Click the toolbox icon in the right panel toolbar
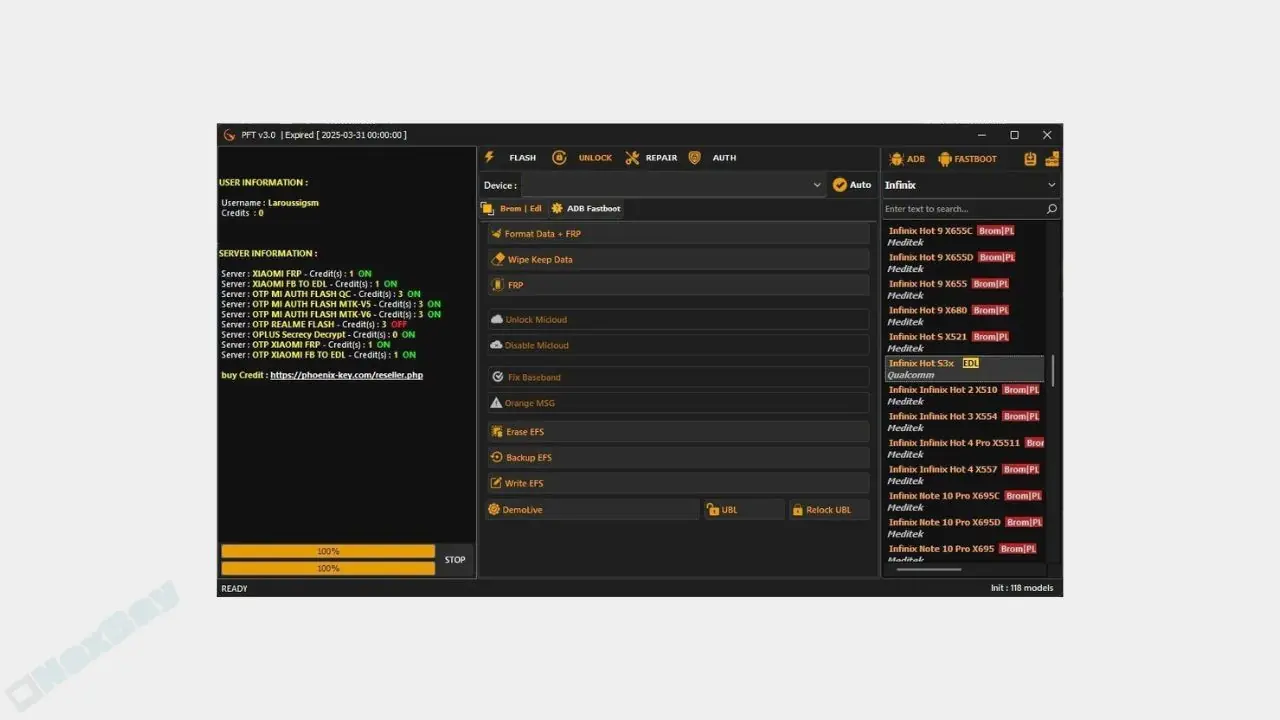This screenshot has width=1280, height=720. (1052, 159)
